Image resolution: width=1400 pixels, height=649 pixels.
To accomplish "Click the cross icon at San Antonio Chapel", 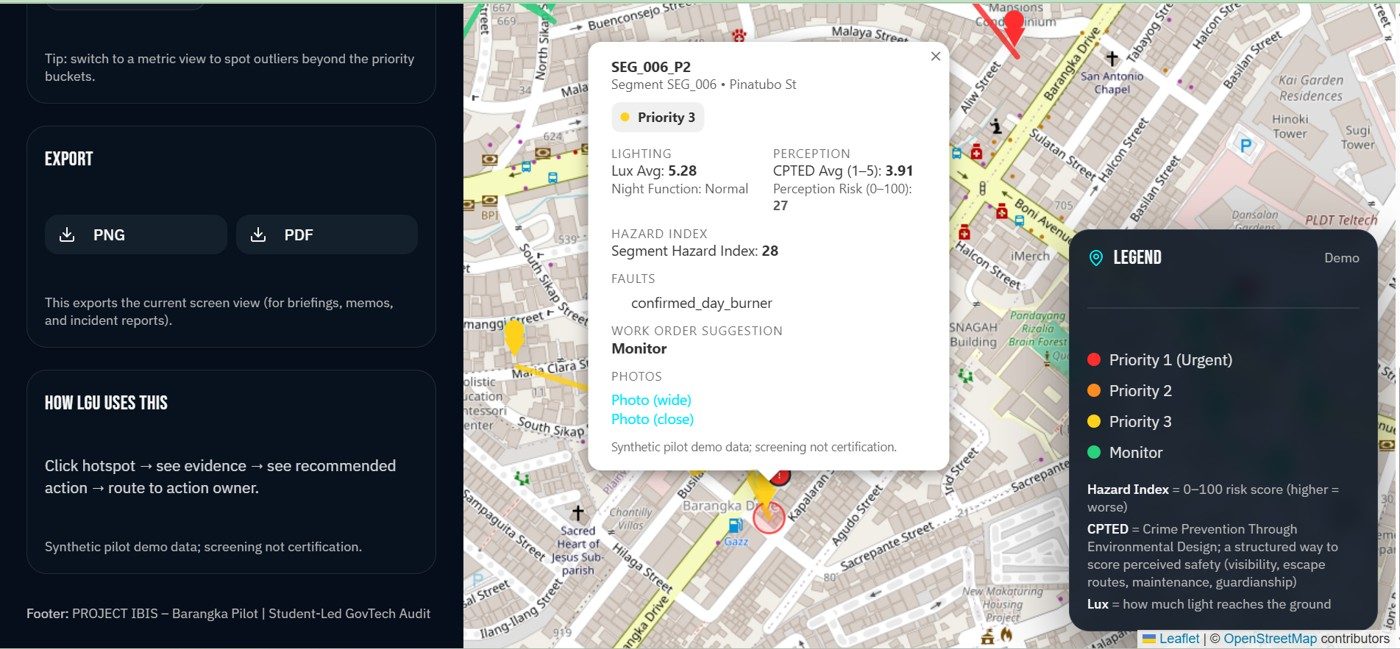I will (x=1112, y=59).
